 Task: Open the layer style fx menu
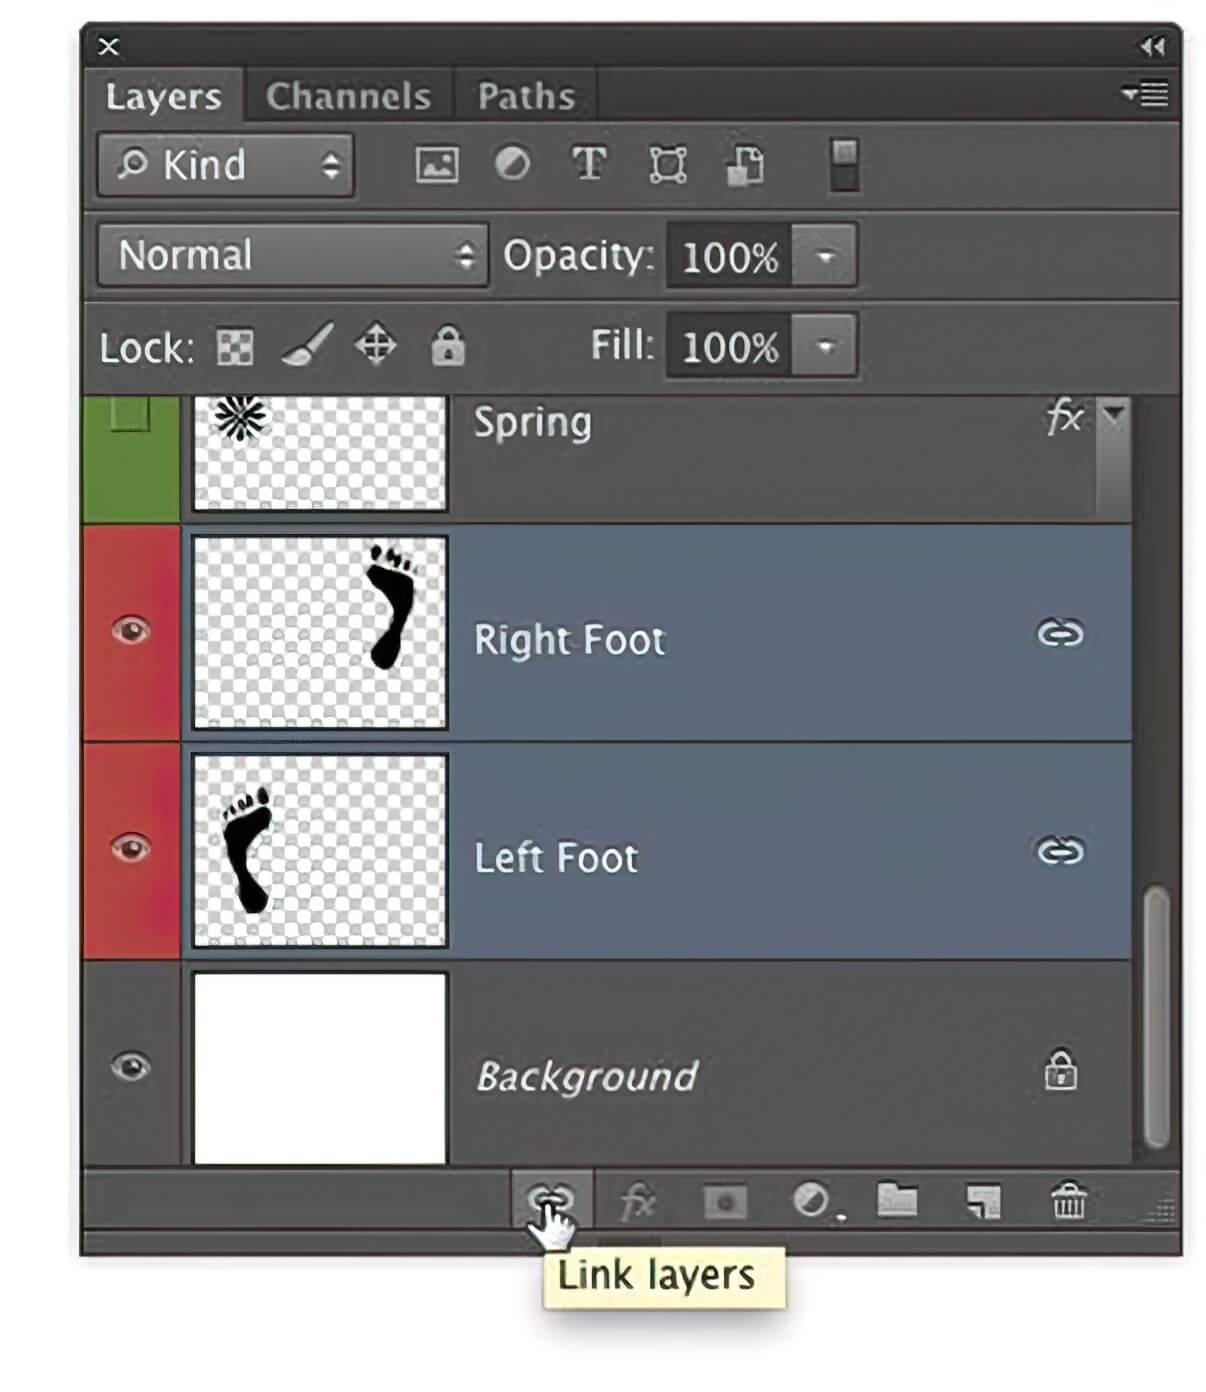[x=637, y=1201]
